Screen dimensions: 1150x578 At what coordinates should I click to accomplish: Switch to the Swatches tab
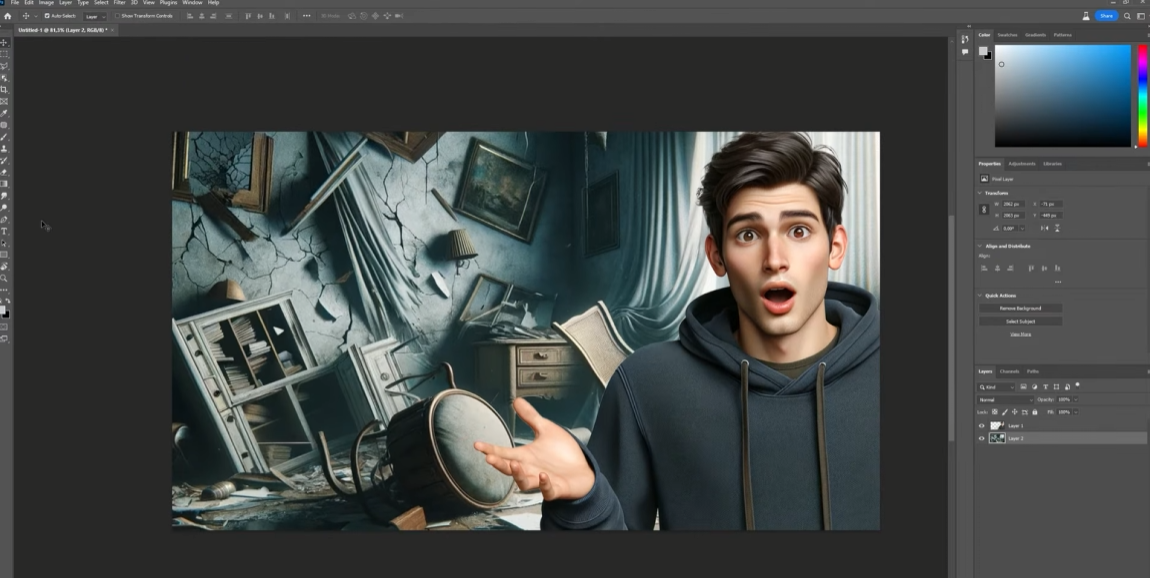[1007, 35]
